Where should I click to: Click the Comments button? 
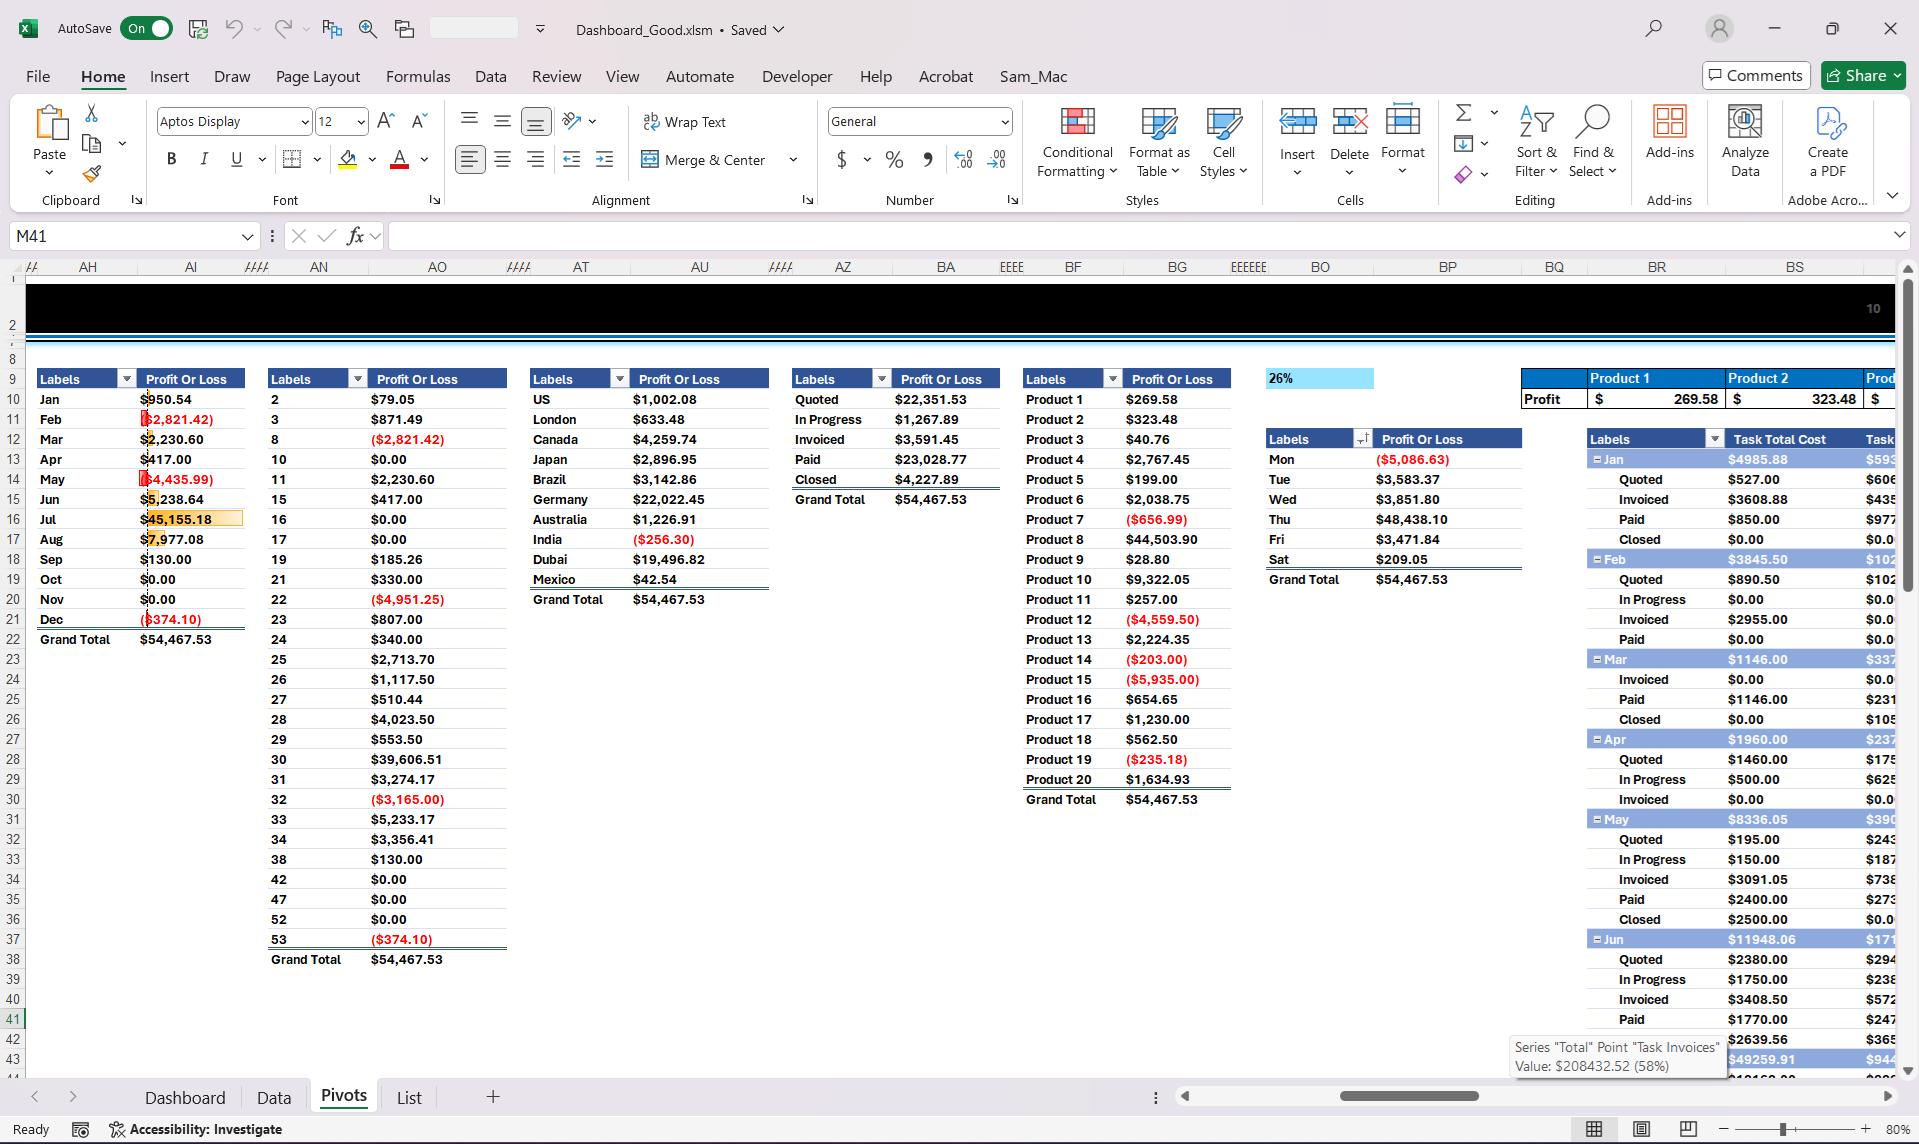[1756, 75]
